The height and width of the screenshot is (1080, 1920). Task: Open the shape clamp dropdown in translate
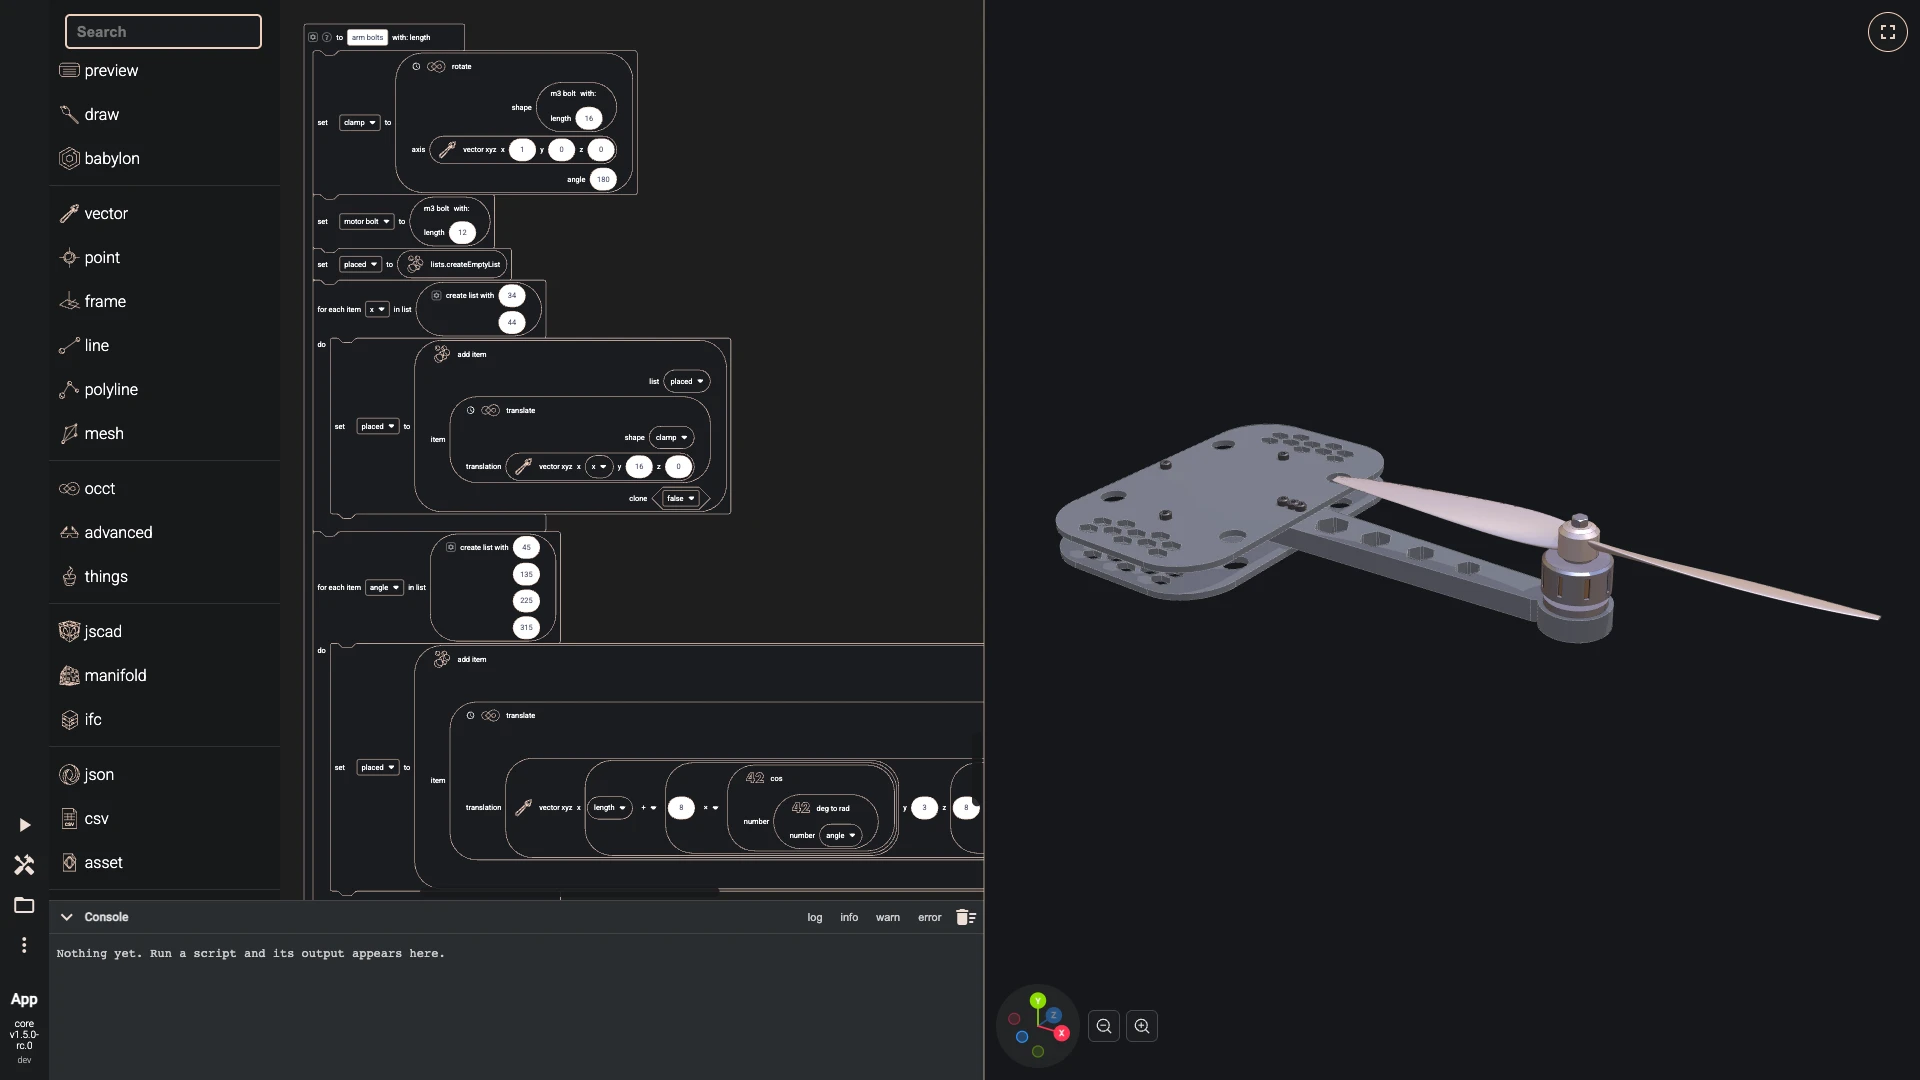tap(672, 438)
